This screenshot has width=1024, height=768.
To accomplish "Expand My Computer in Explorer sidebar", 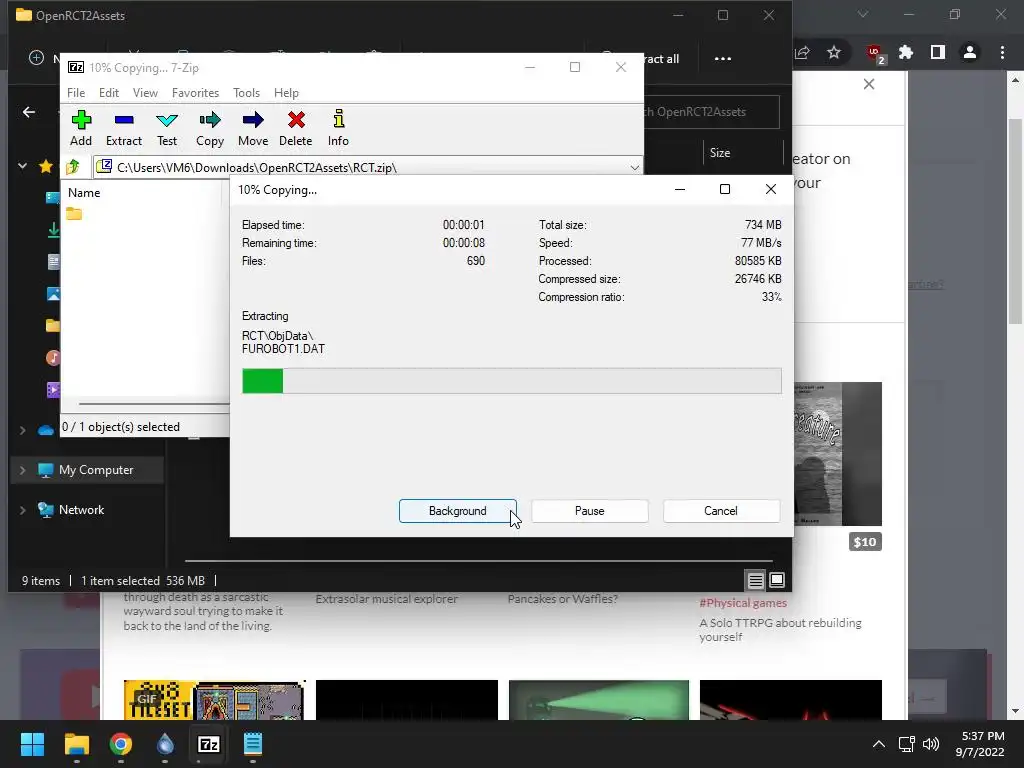I will pyautogui.click(x=22, y=470).
